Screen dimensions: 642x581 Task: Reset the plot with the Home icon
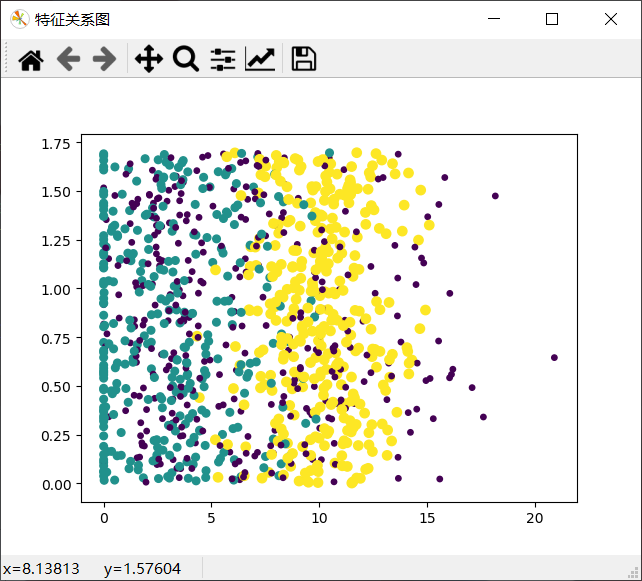tap(31, 60)
